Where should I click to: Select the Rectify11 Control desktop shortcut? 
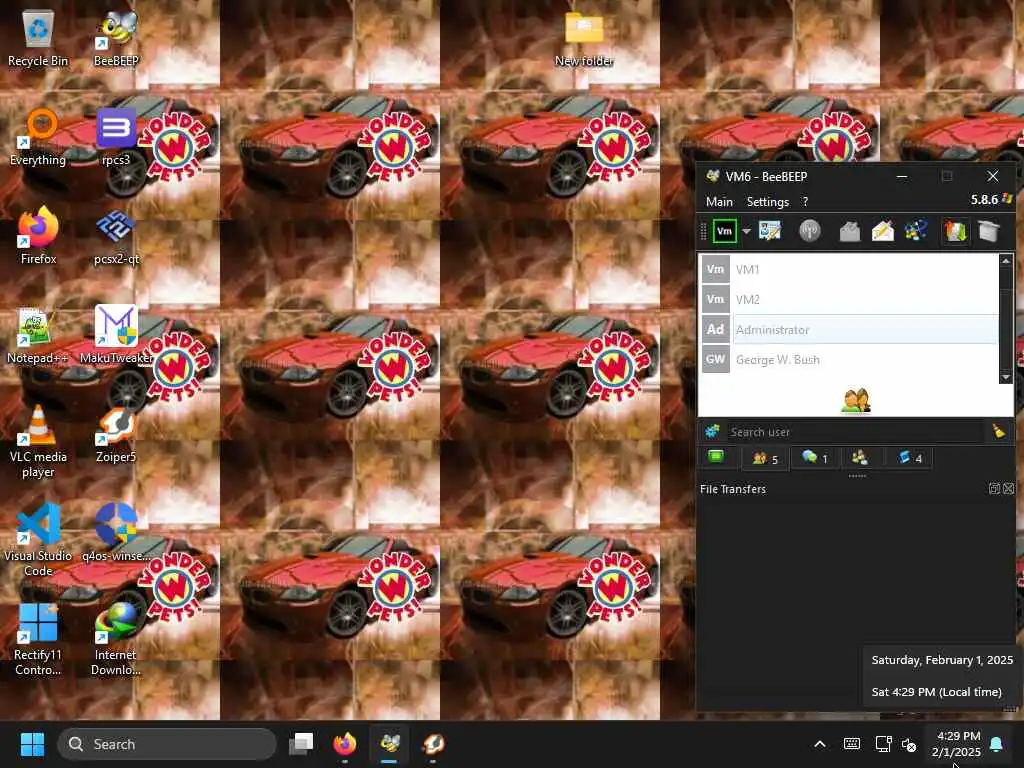pos(38,640)
